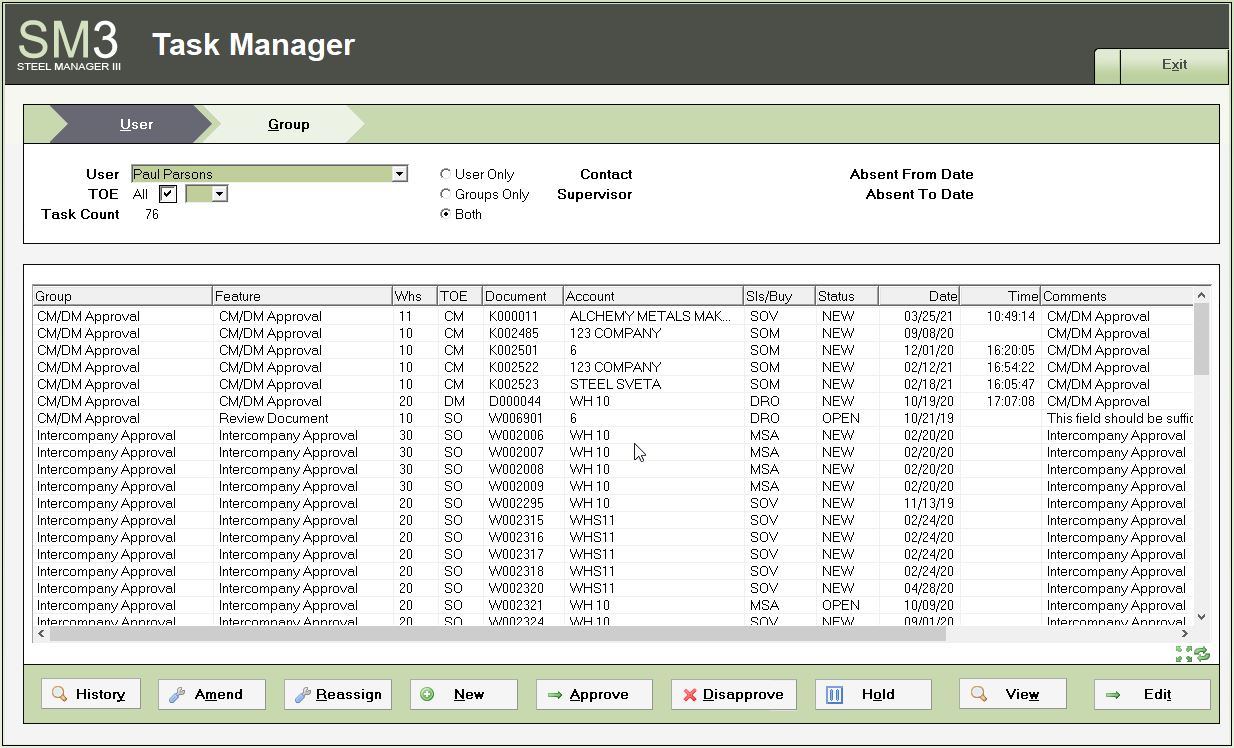Image resolution: width=1234 pixels, height=748 pixels.
Task: Open the User dropdown arrow
Action: [x=400, y=173]
